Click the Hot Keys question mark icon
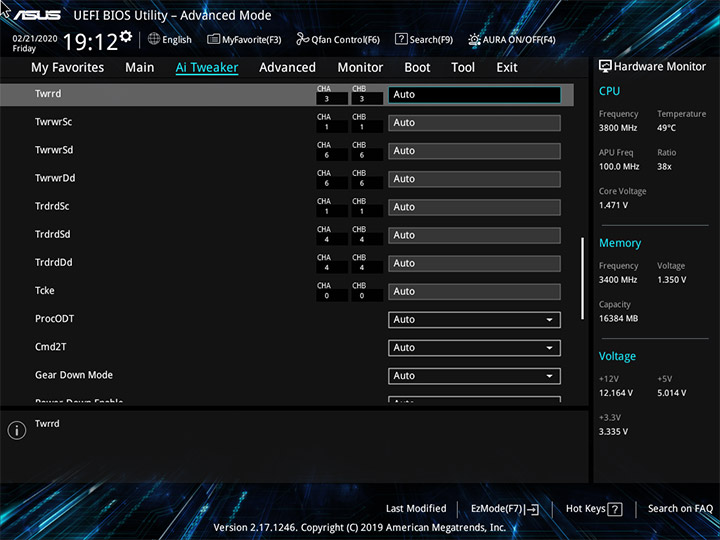The width and height of the screenshot is (720, 540). (614, 509)
